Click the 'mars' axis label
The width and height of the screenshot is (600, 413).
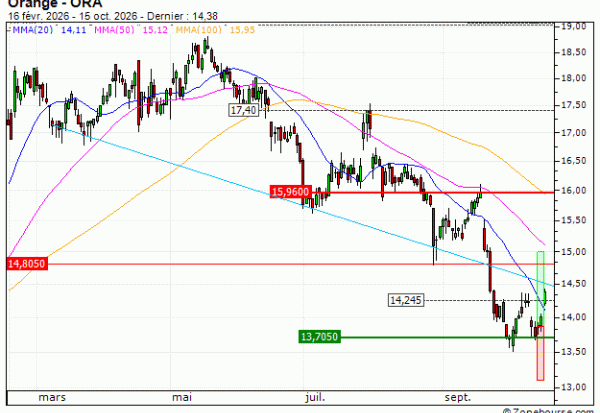(x=52, y=397)
